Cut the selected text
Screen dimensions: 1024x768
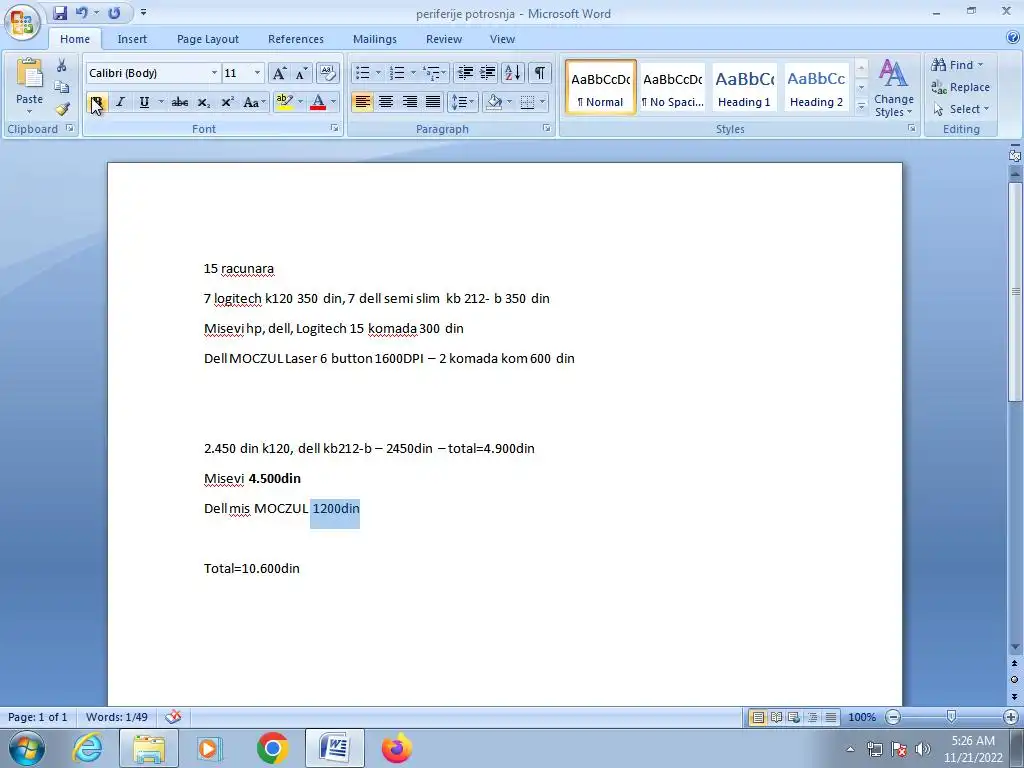[x=61, y=65]
